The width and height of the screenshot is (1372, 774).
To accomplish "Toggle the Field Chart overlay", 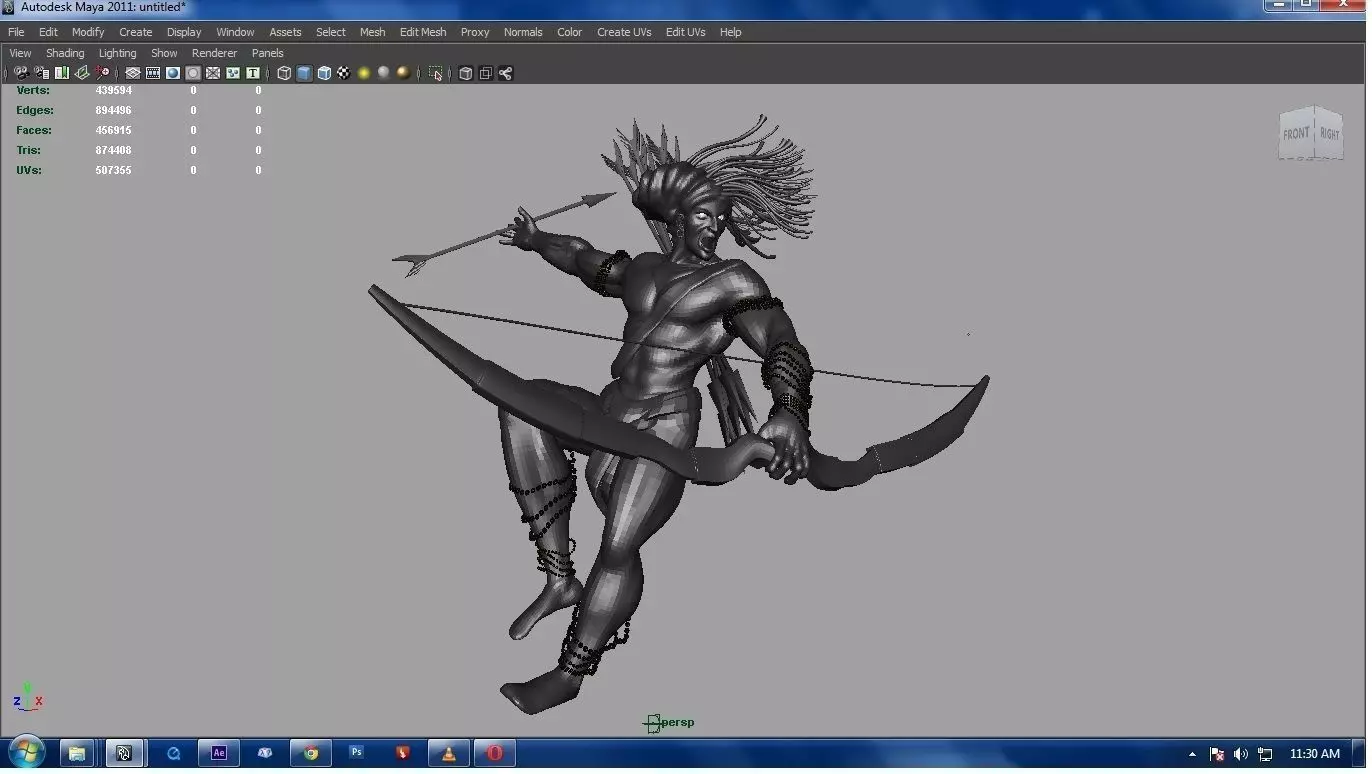I will click(213, 73).
